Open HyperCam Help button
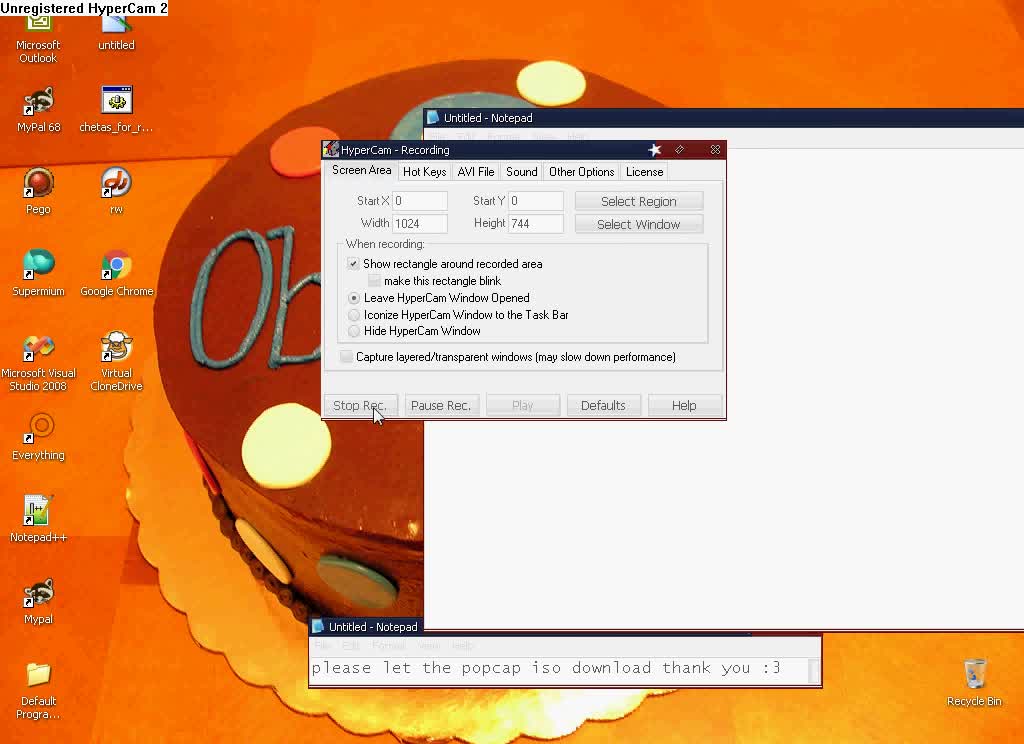 684,406
